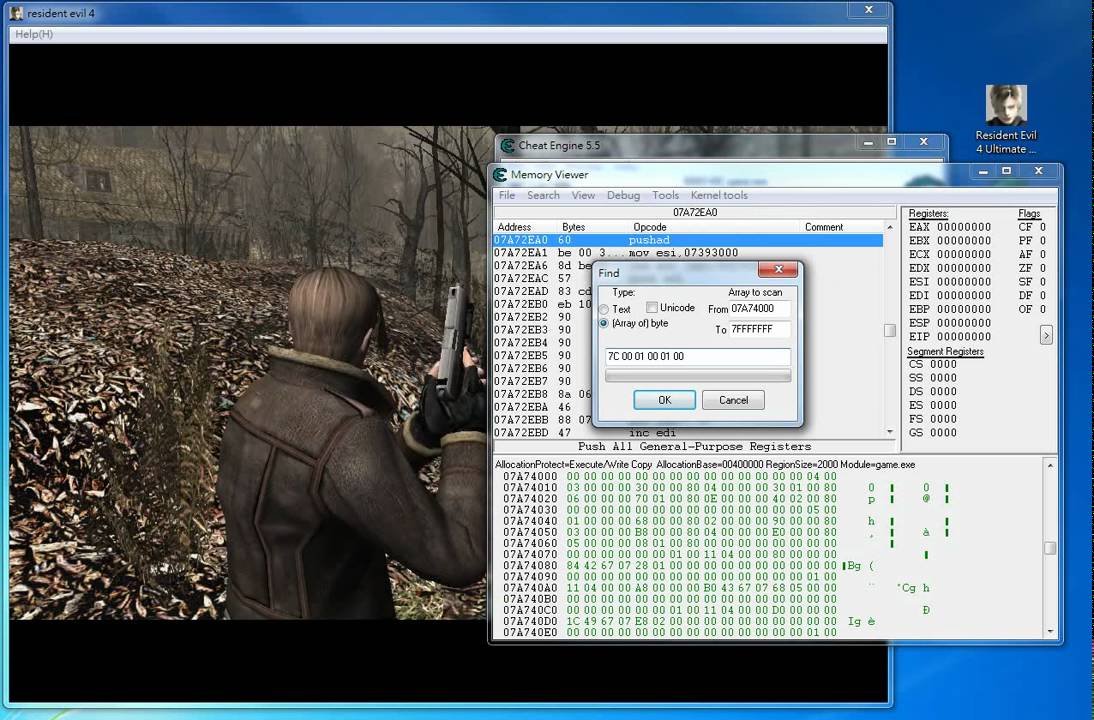
Task: Click the Find dialog progress bar
Action: click(x=698, y=376)
